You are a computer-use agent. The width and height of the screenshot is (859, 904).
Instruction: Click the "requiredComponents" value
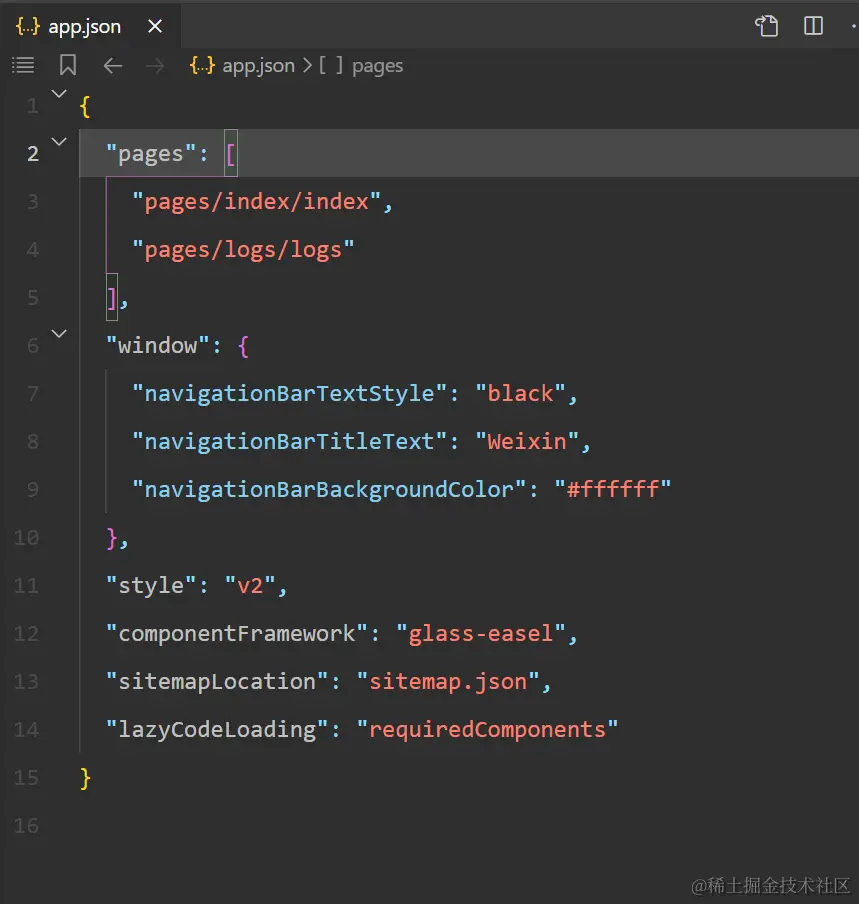click(487, 730)
